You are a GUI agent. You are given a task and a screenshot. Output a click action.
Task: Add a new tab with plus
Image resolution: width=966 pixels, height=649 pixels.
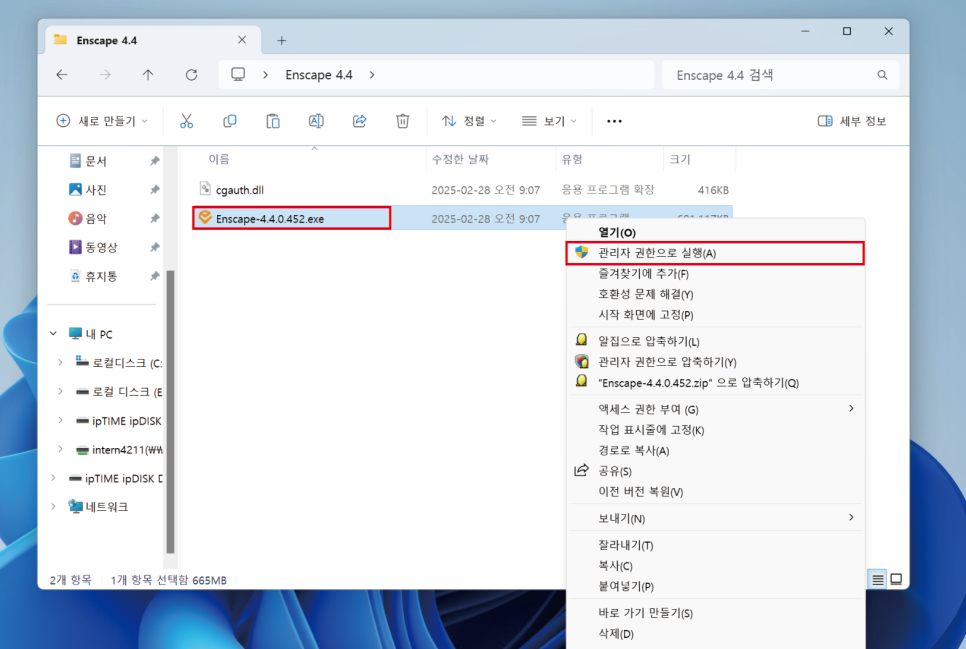[x=282, y=41]
